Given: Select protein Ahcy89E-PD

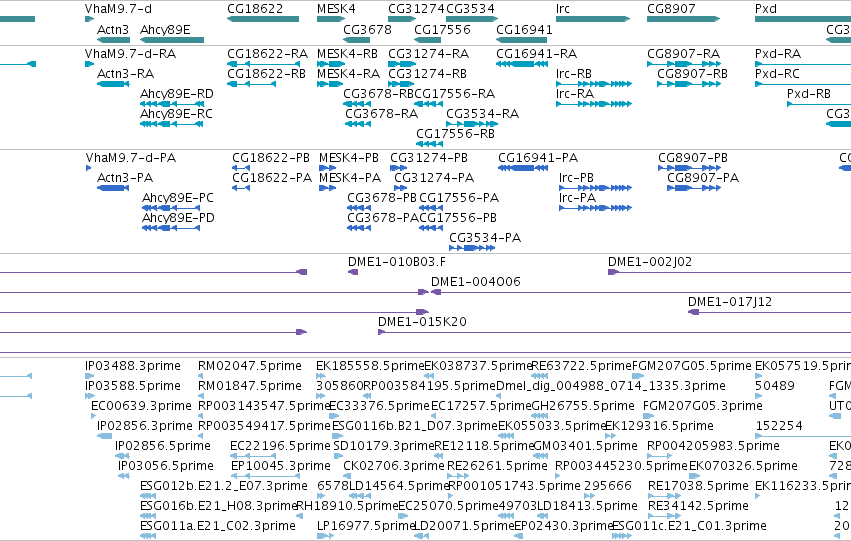Looking at the screenshot, I should [171, 228].
